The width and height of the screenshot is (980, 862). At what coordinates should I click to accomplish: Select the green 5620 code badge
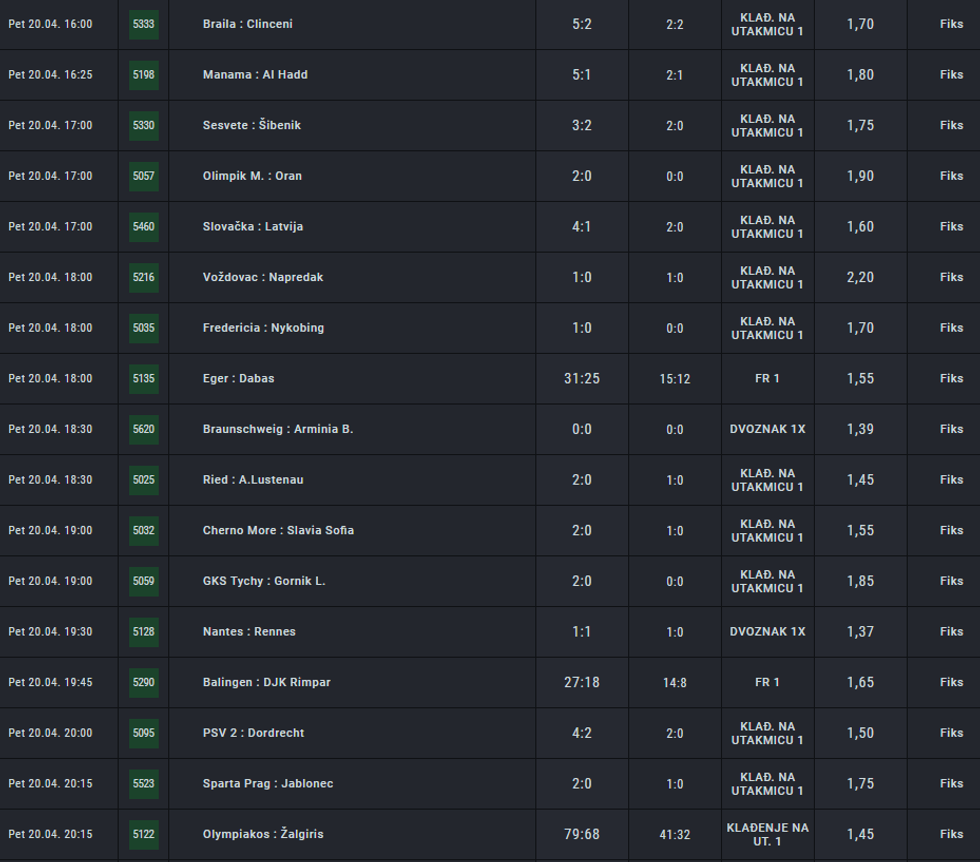coord(144,429)
